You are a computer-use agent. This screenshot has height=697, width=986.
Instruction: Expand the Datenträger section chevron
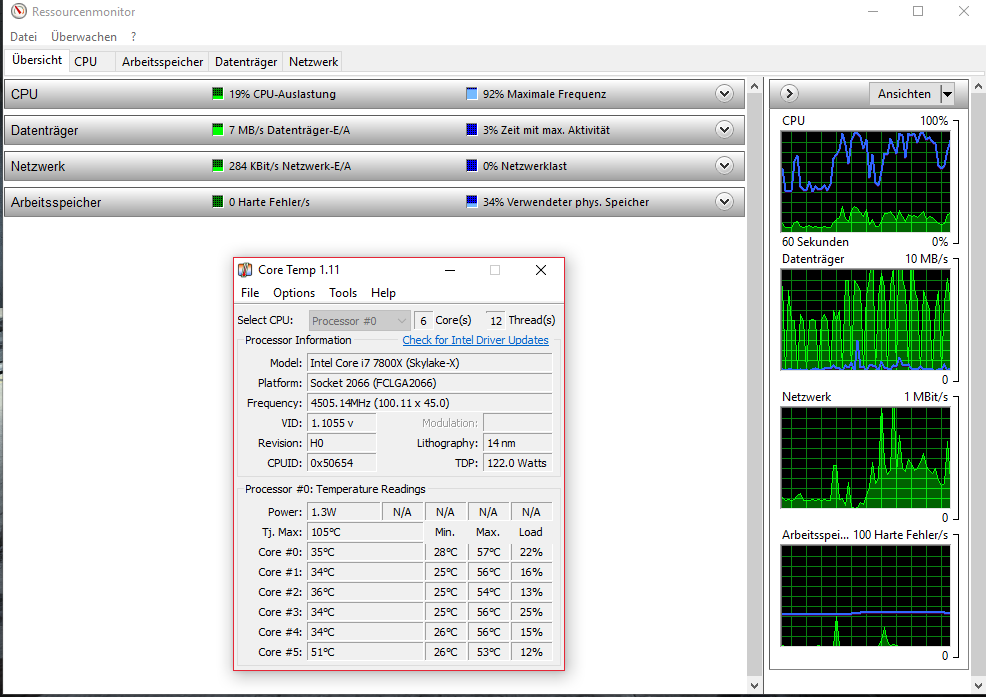pyautogui.click(x=724, y=130)
